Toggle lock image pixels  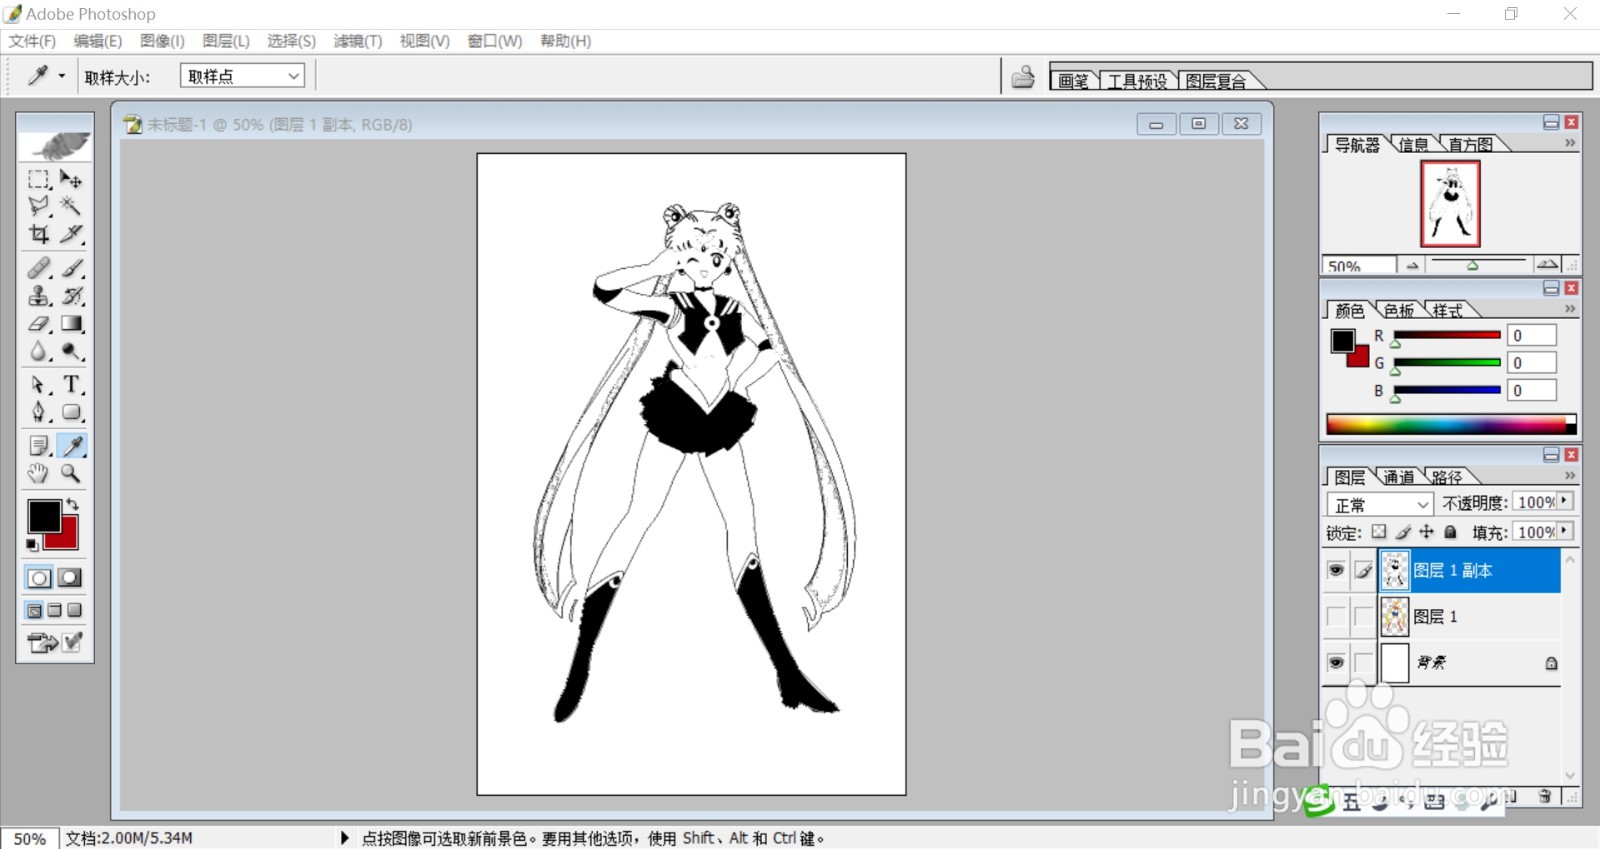[x=1403, y=532]
